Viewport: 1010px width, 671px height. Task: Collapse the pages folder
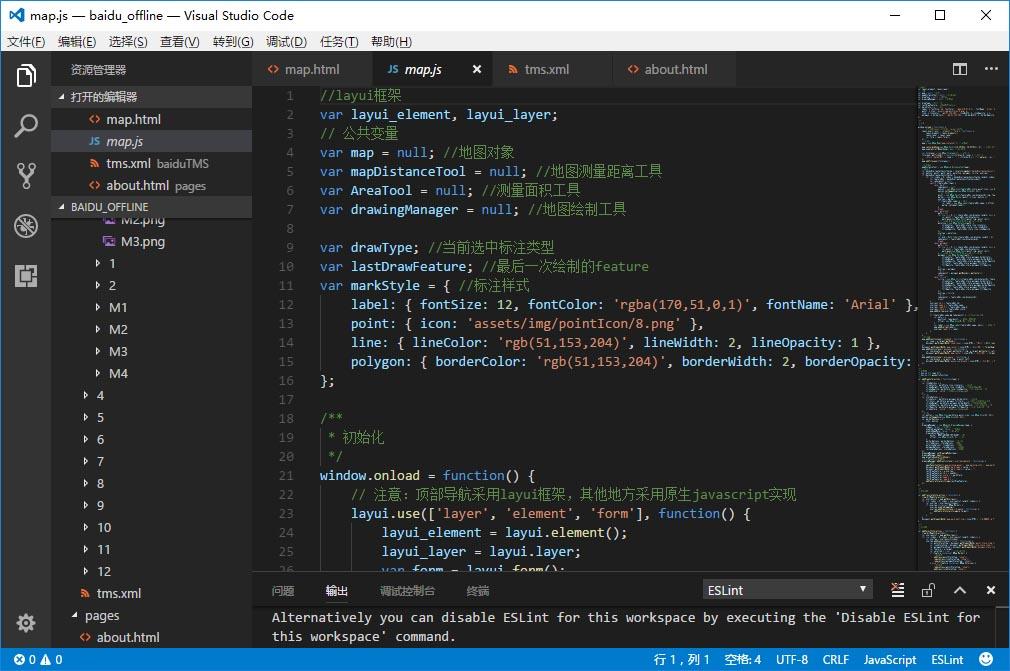click(75, 616)
